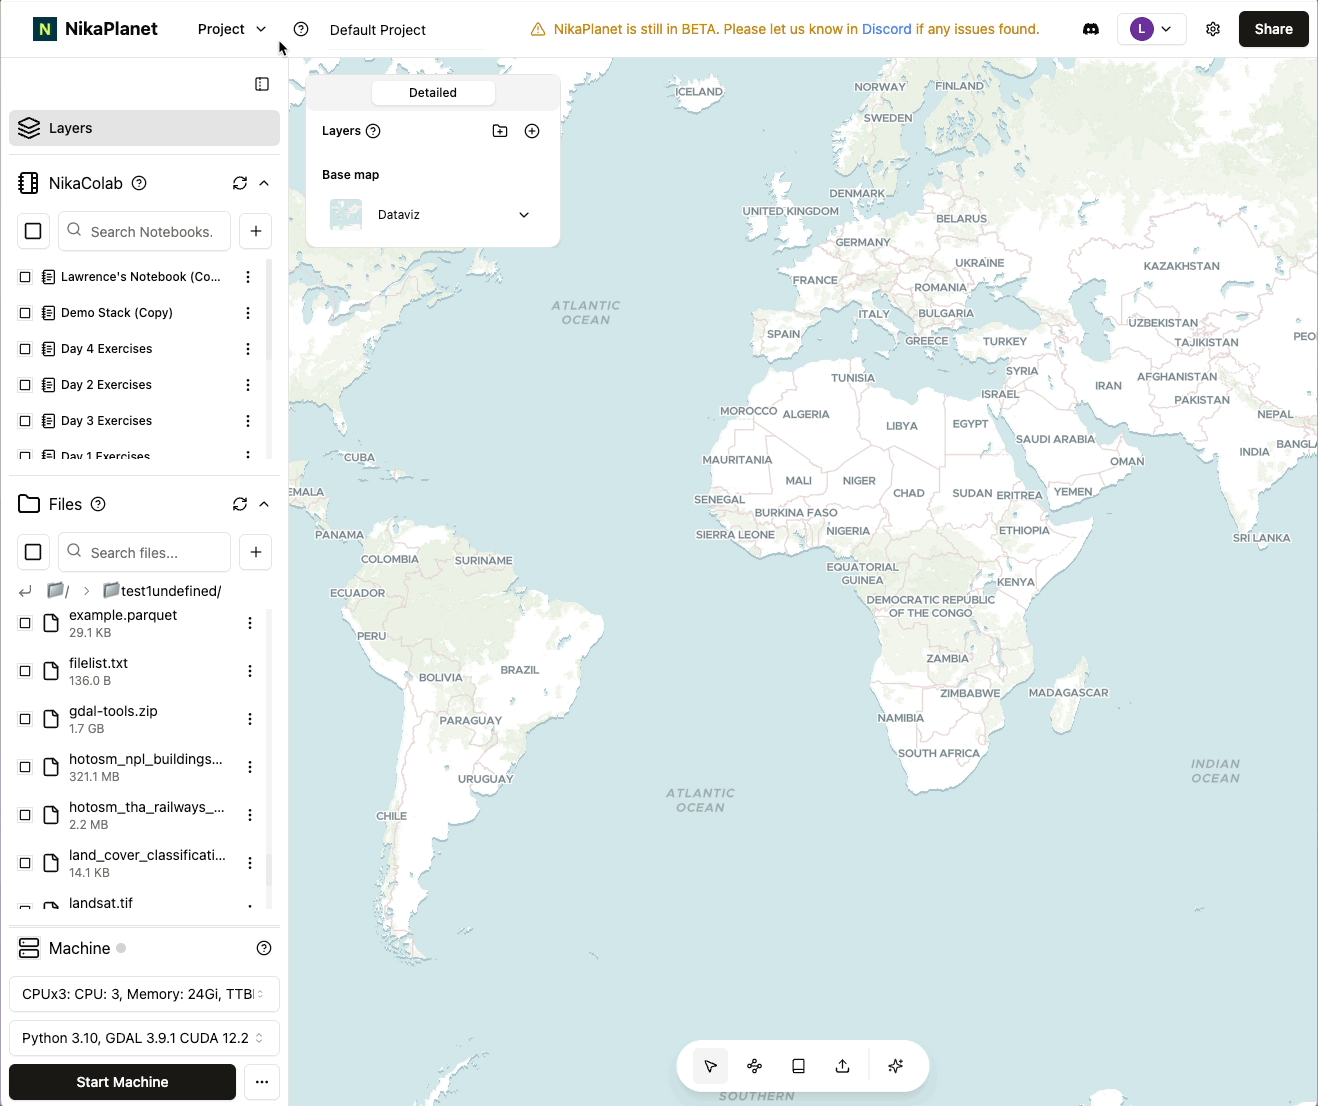Click the NikaPlanet logo icon
The image size is (1318, 1106).
[45, 29]
